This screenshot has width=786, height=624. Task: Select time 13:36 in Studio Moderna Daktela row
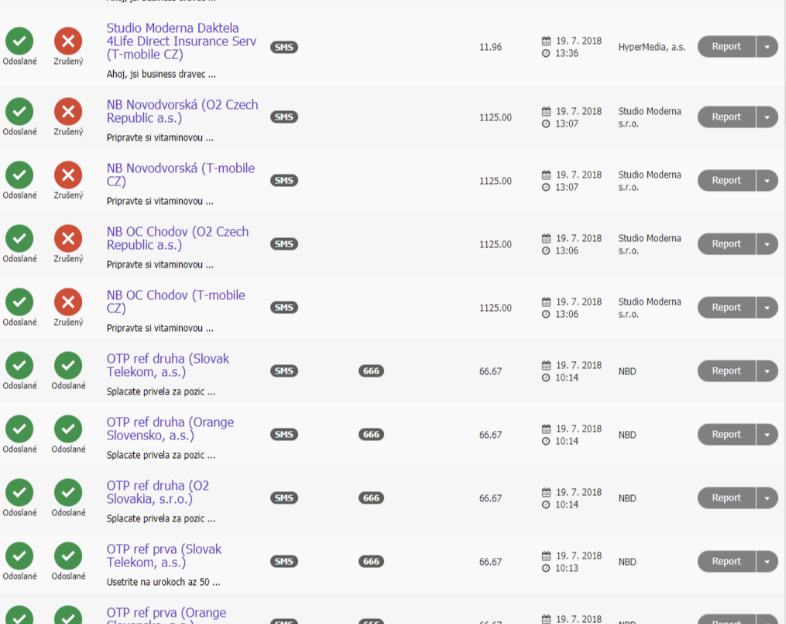pyautogui.click(x=566, y=53)
